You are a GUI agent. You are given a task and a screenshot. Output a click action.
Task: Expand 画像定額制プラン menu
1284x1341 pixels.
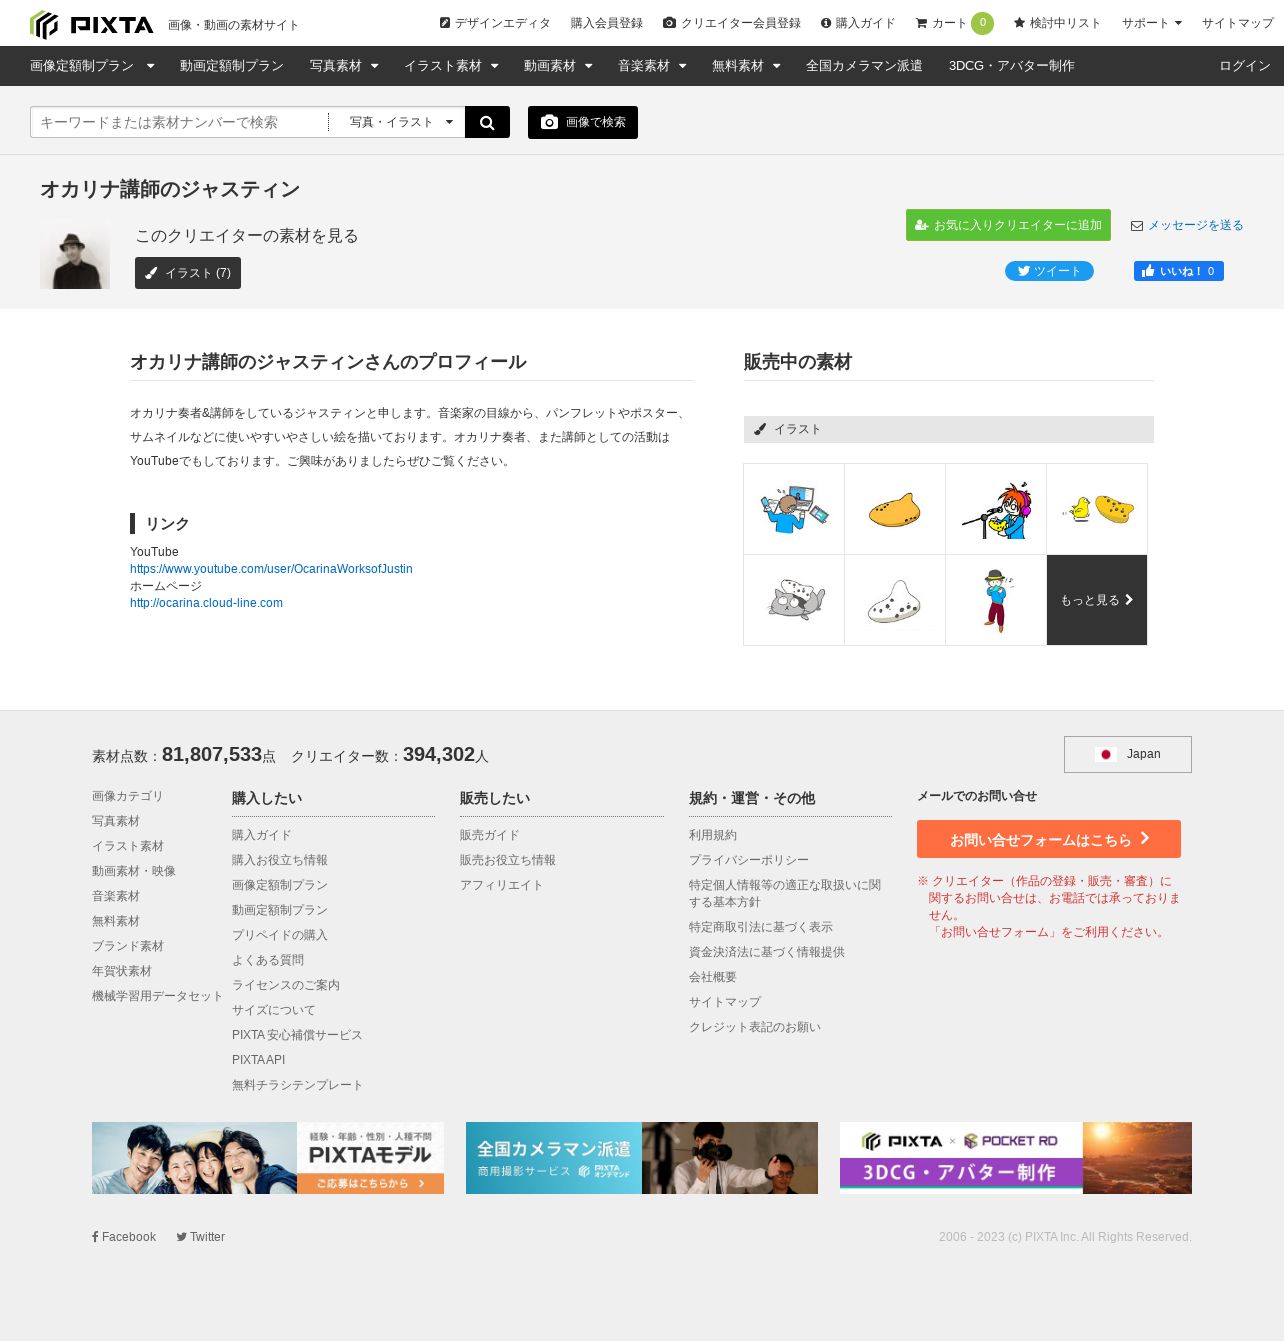pos(92,66)
